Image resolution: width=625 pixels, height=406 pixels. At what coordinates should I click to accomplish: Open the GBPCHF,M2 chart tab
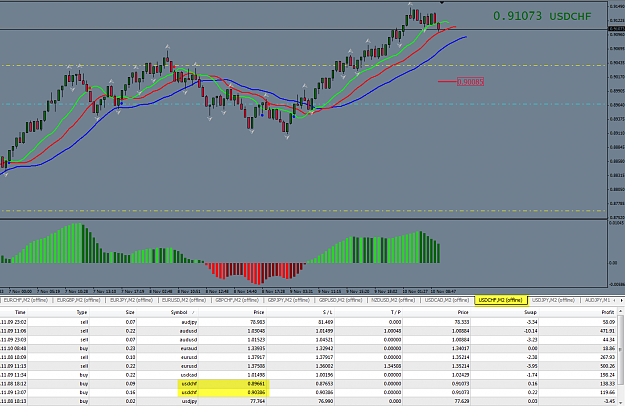(237, 300)
